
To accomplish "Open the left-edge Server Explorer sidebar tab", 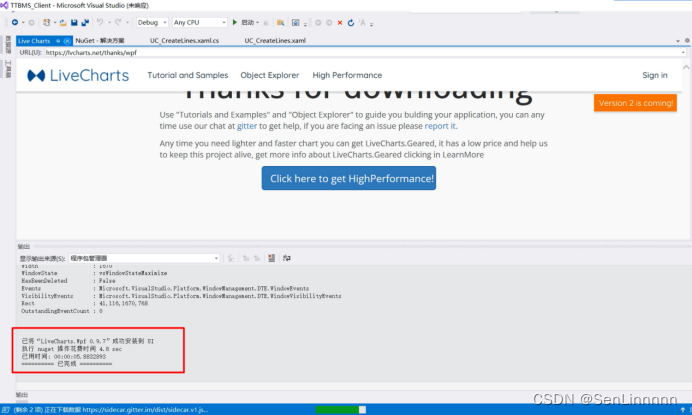I will pos(8,45).
